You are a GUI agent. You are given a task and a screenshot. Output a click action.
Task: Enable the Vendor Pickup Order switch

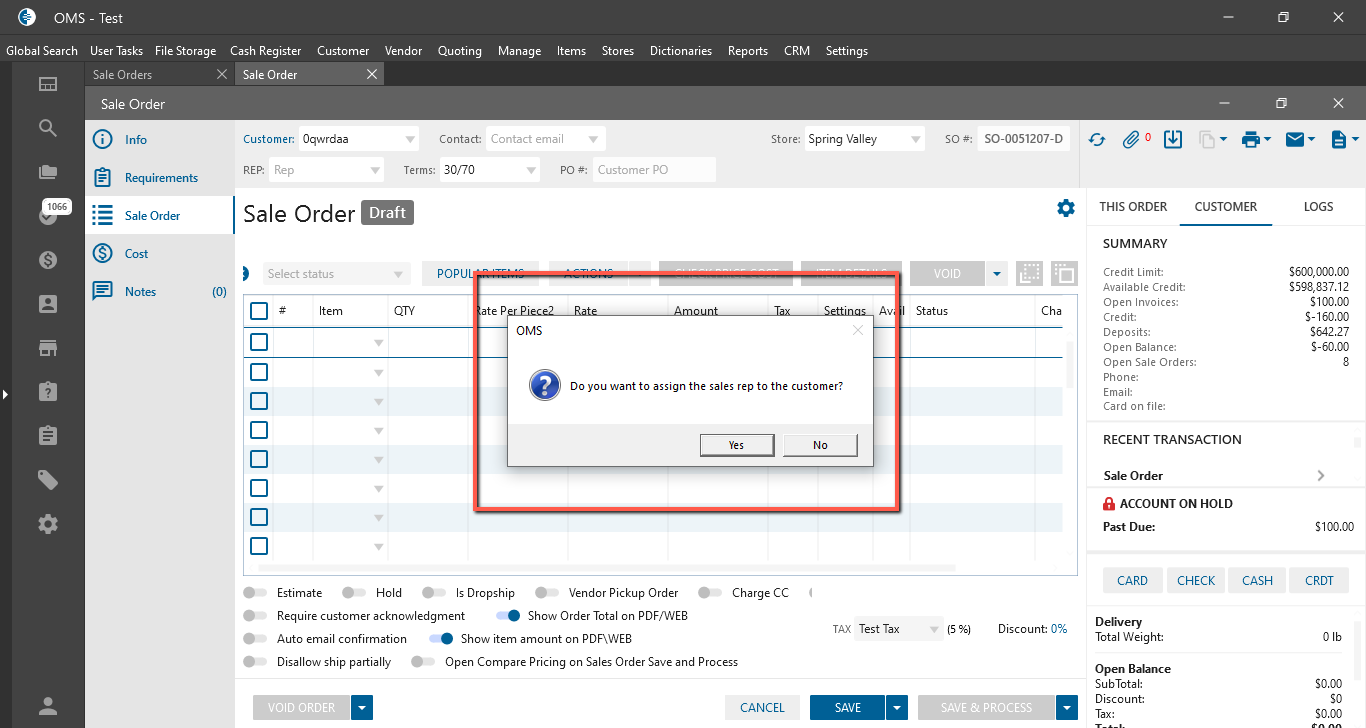click(547, 593)
